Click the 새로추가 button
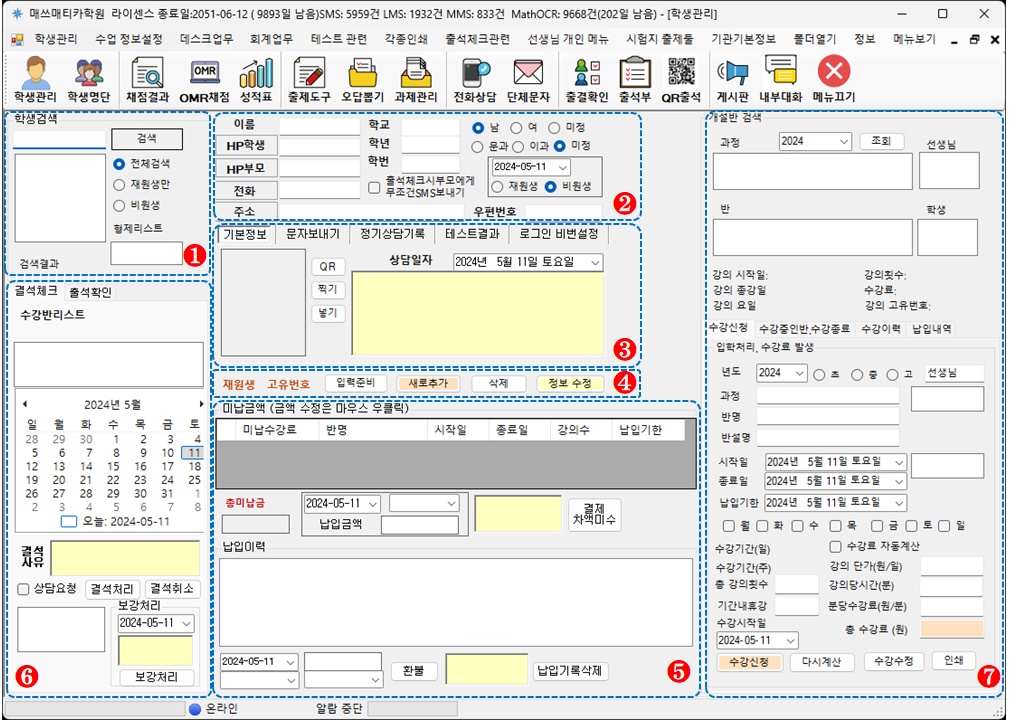 coord(427,383)
